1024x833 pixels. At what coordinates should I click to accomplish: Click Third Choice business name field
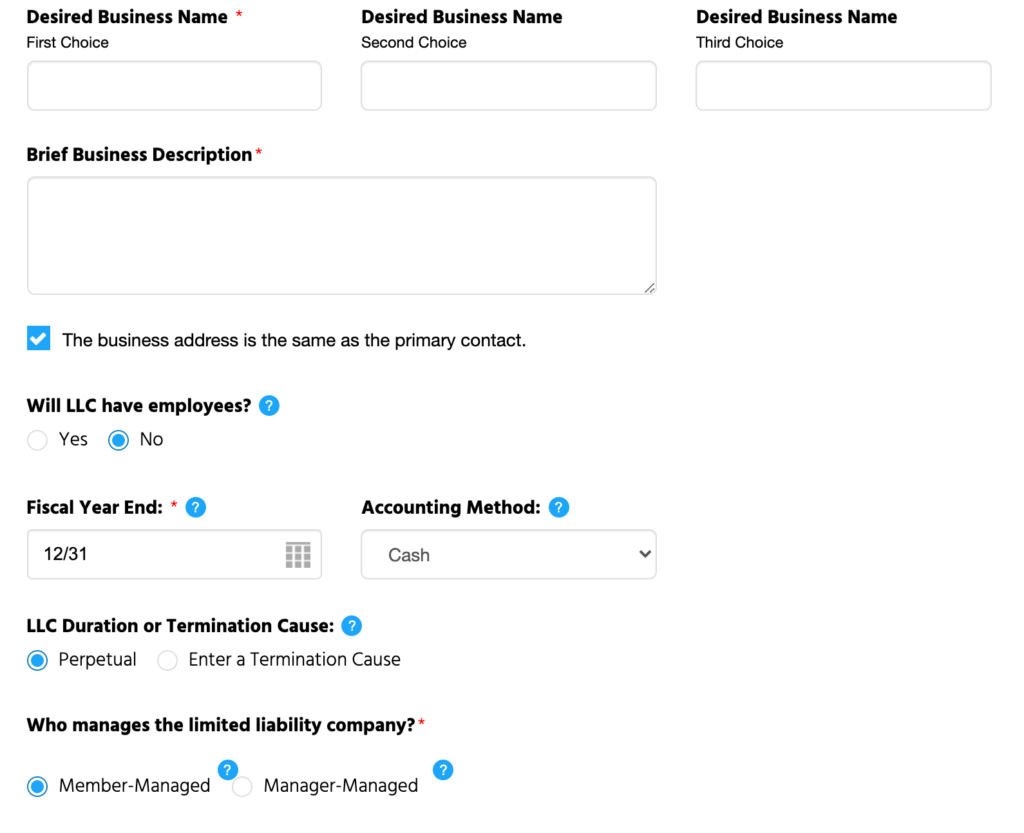coord(843,86)
